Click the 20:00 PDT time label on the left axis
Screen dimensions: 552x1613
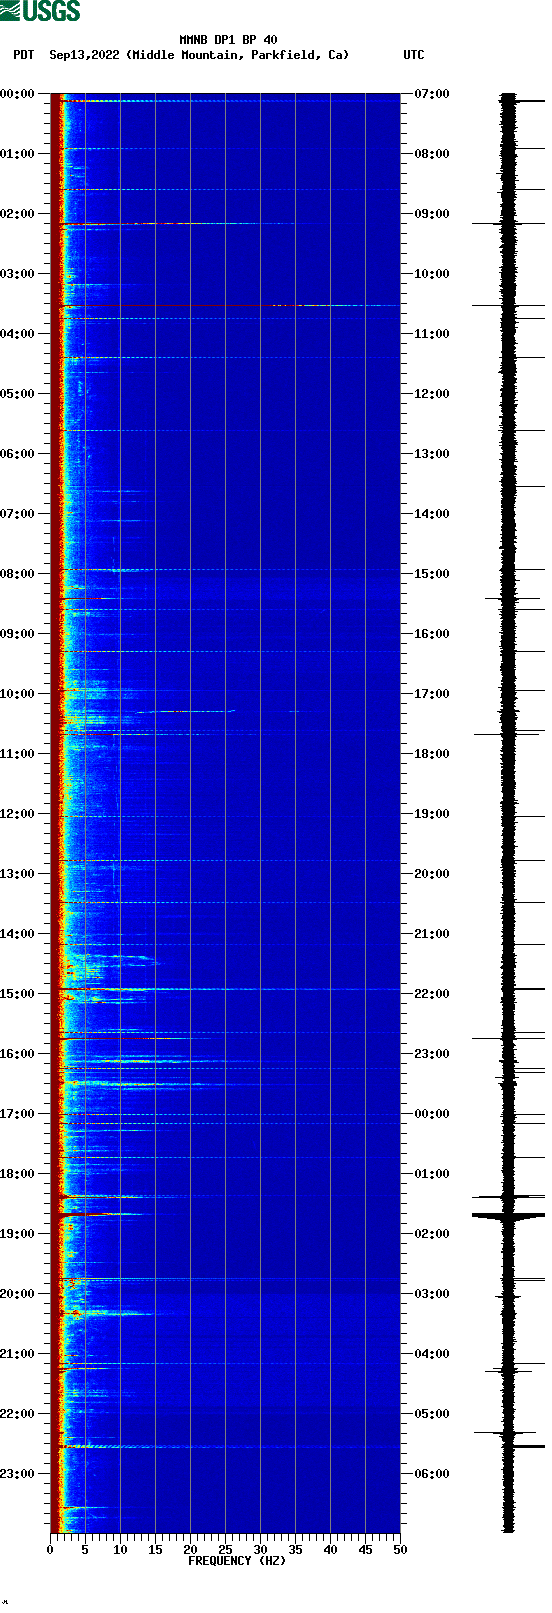18,1294
